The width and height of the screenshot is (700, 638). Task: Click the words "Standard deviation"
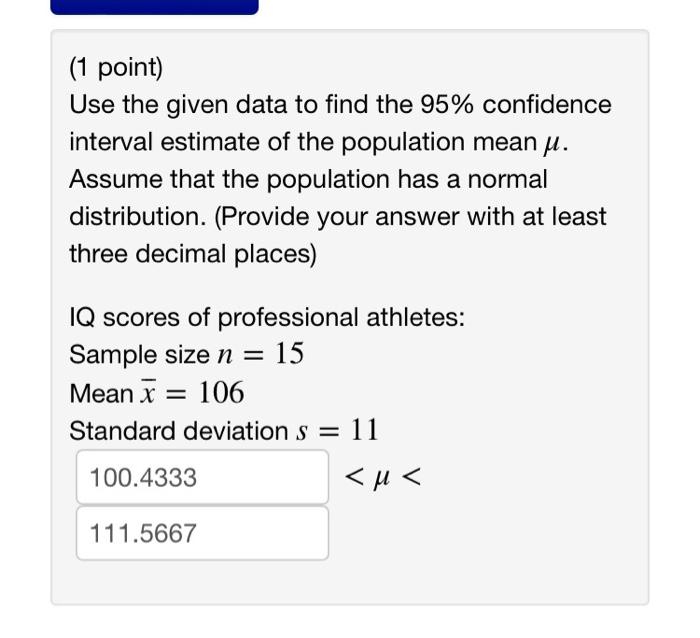[179, 430]
